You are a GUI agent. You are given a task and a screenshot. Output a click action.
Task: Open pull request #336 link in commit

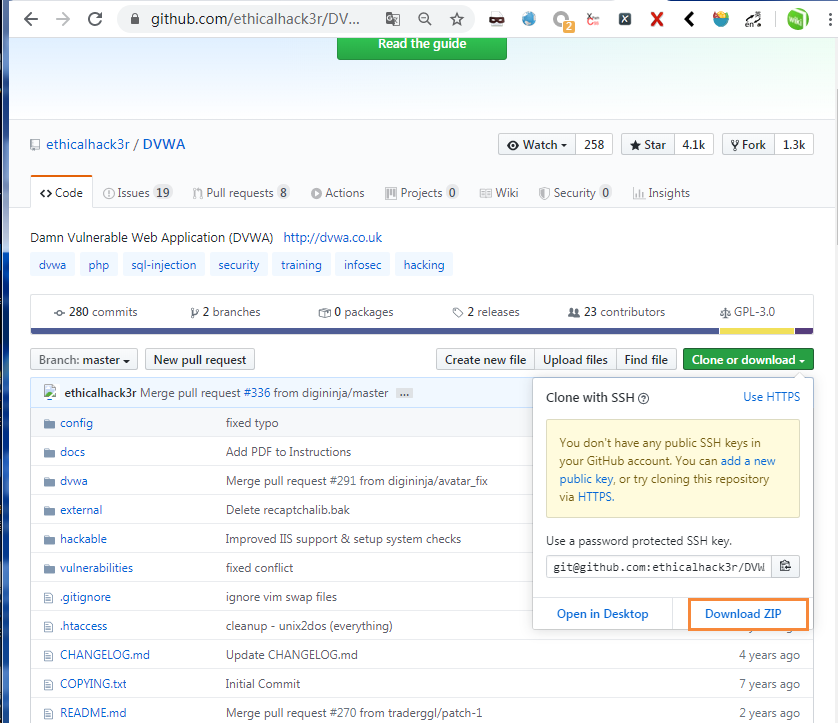click(x=257, y=393)
